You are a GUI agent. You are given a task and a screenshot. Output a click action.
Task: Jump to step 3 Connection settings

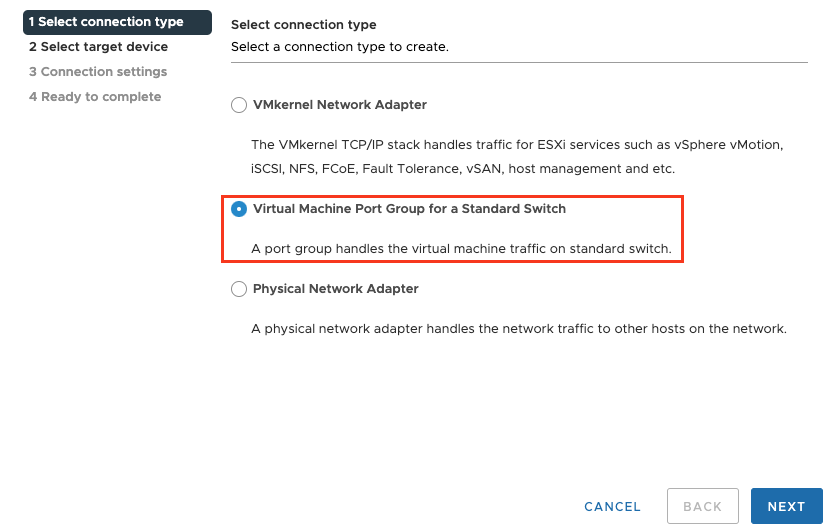(98, 72)
